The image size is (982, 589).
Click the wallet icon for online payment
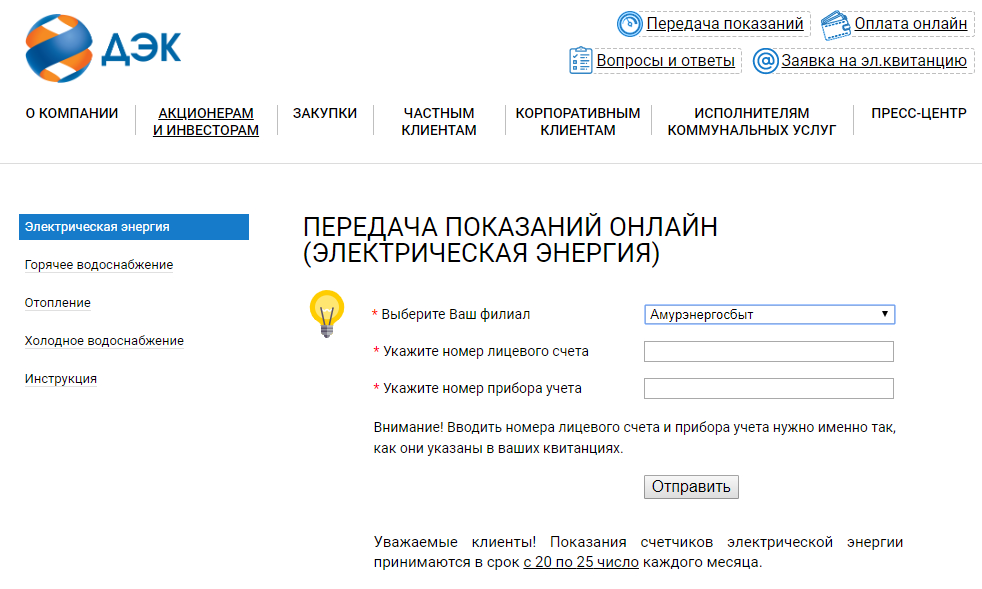point(835,25)
